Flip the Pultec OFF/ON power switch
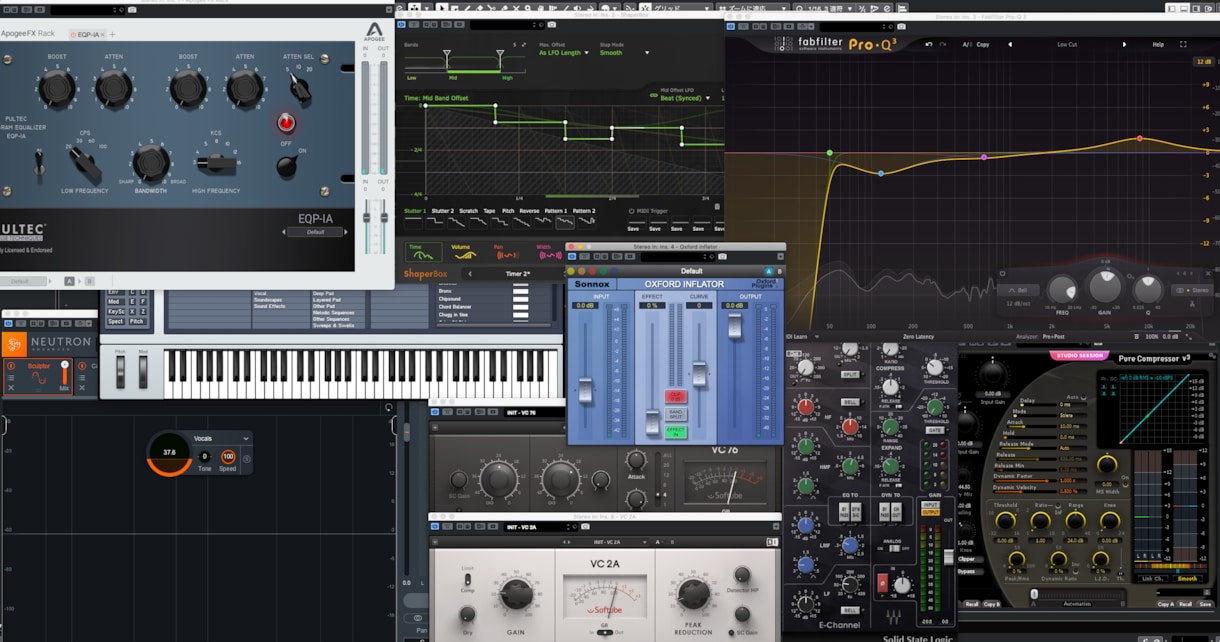1220x642 pixels. (x=287, y=167)
